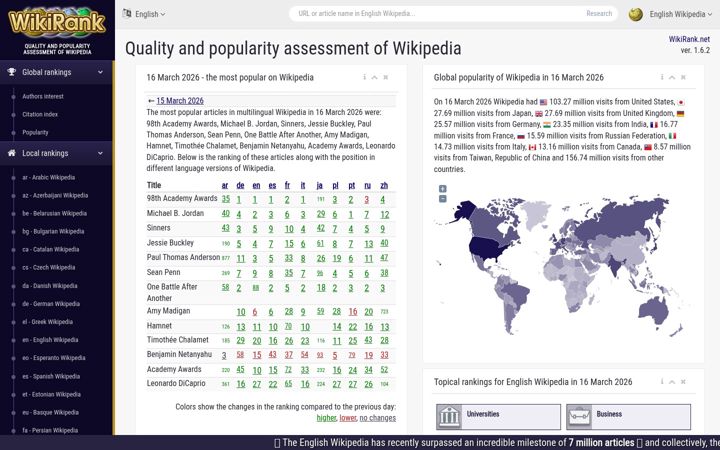Click the 'higher' legend link

(x=326, y=418)
